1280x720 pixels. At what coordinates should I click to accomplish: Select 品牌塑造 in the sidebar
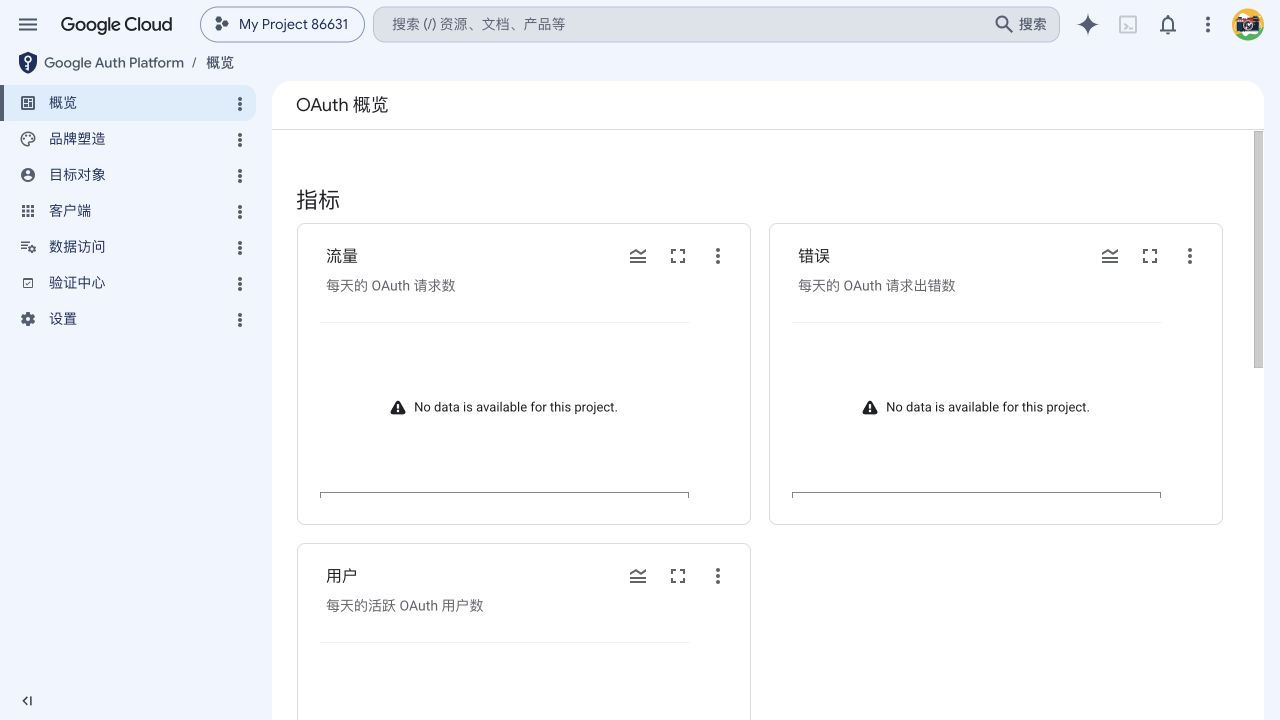[128, 139]
